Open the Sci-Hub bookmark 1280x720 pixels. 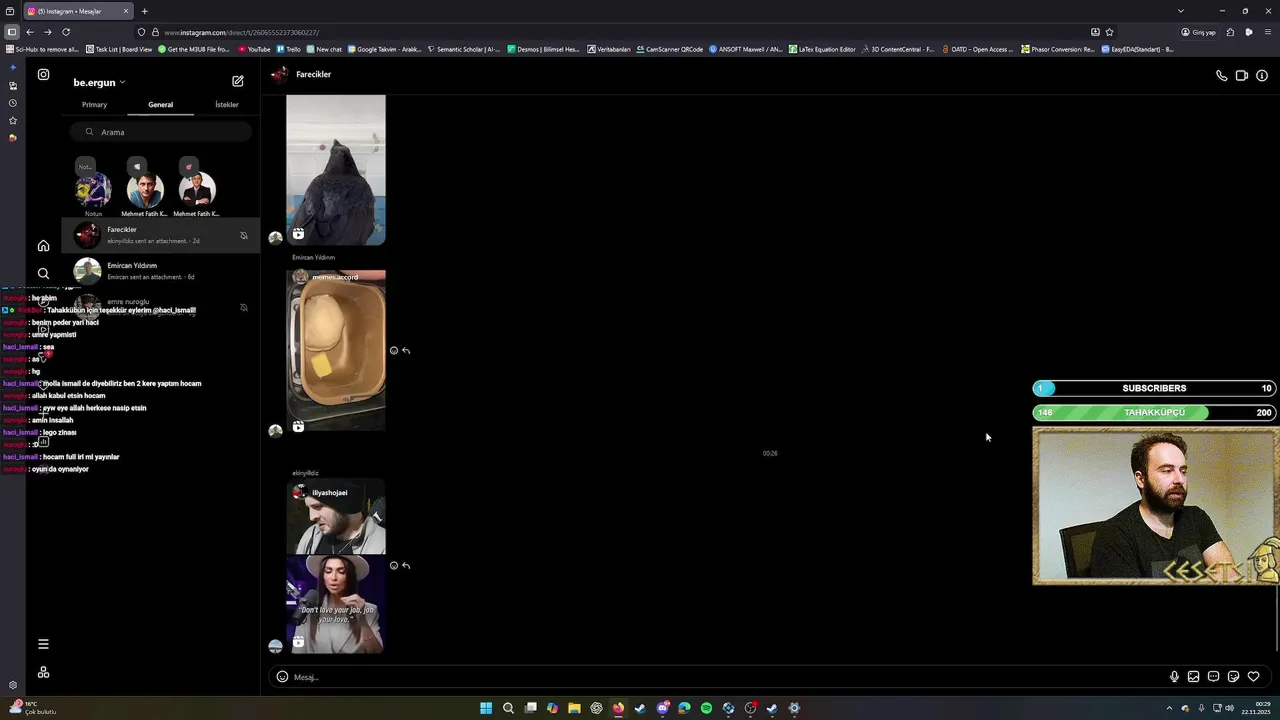pos(42,49)
